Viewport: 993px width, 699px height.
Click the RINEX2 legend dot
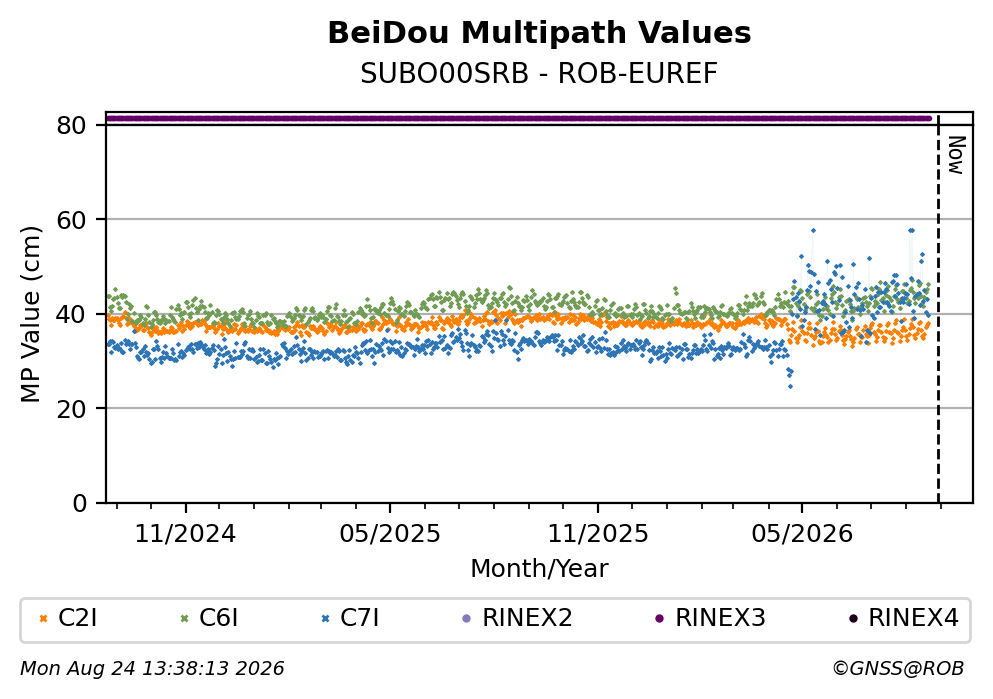(x=467, y=619)
